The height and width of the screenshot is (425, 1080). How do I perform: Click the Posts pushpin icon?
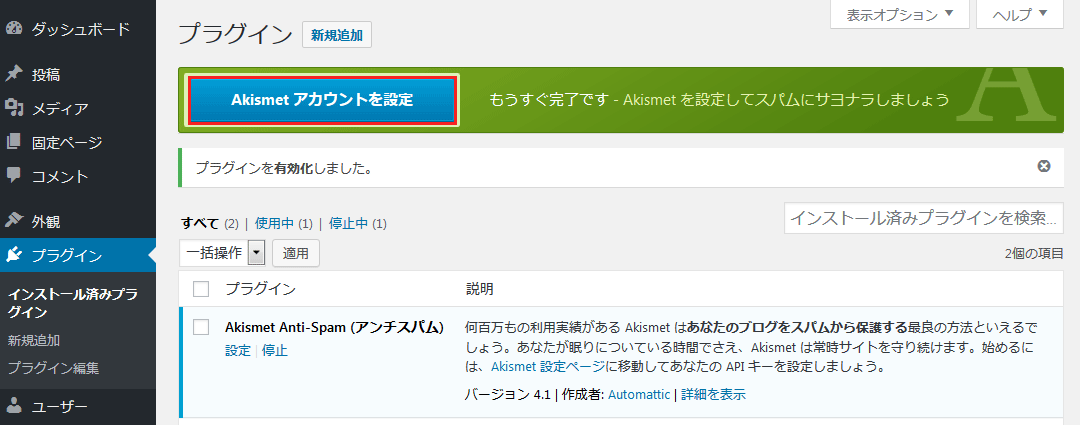[14, 74]
